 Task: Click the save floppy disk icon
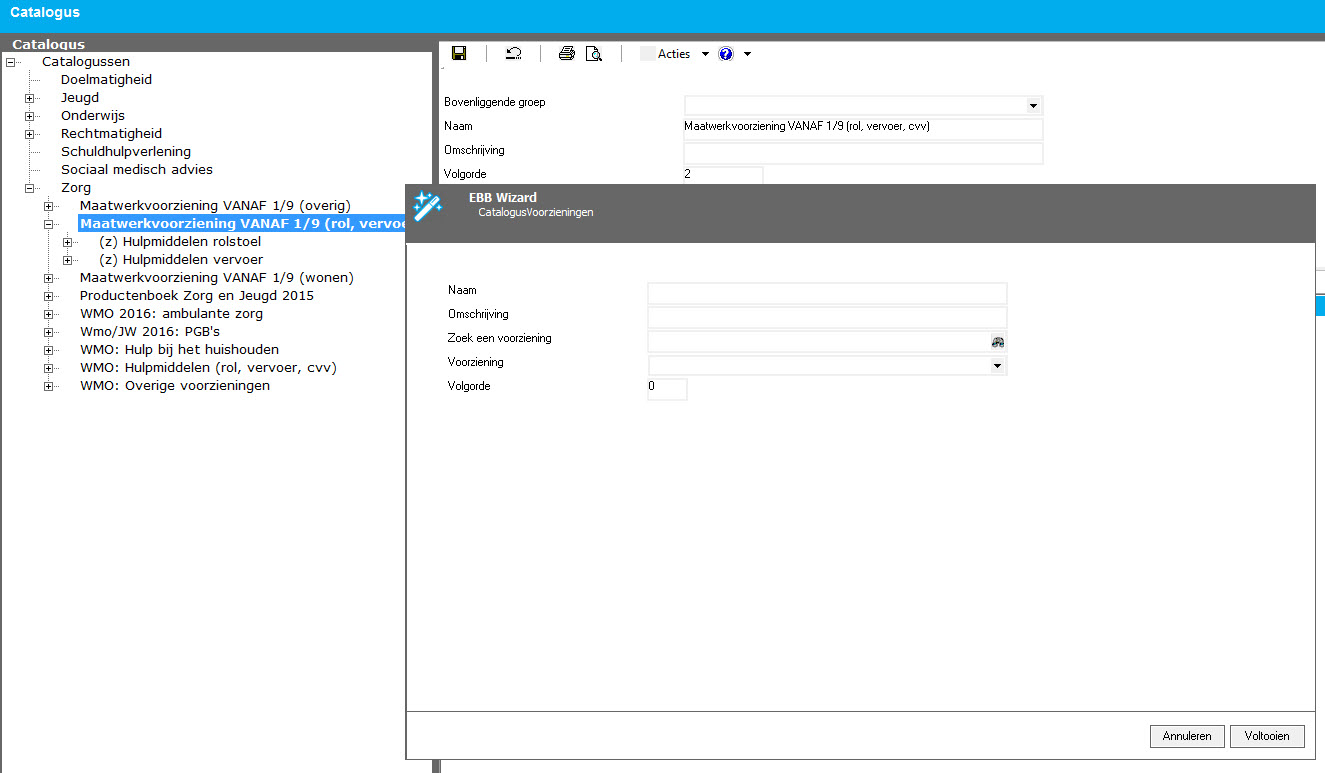click(x=459, y=54)
